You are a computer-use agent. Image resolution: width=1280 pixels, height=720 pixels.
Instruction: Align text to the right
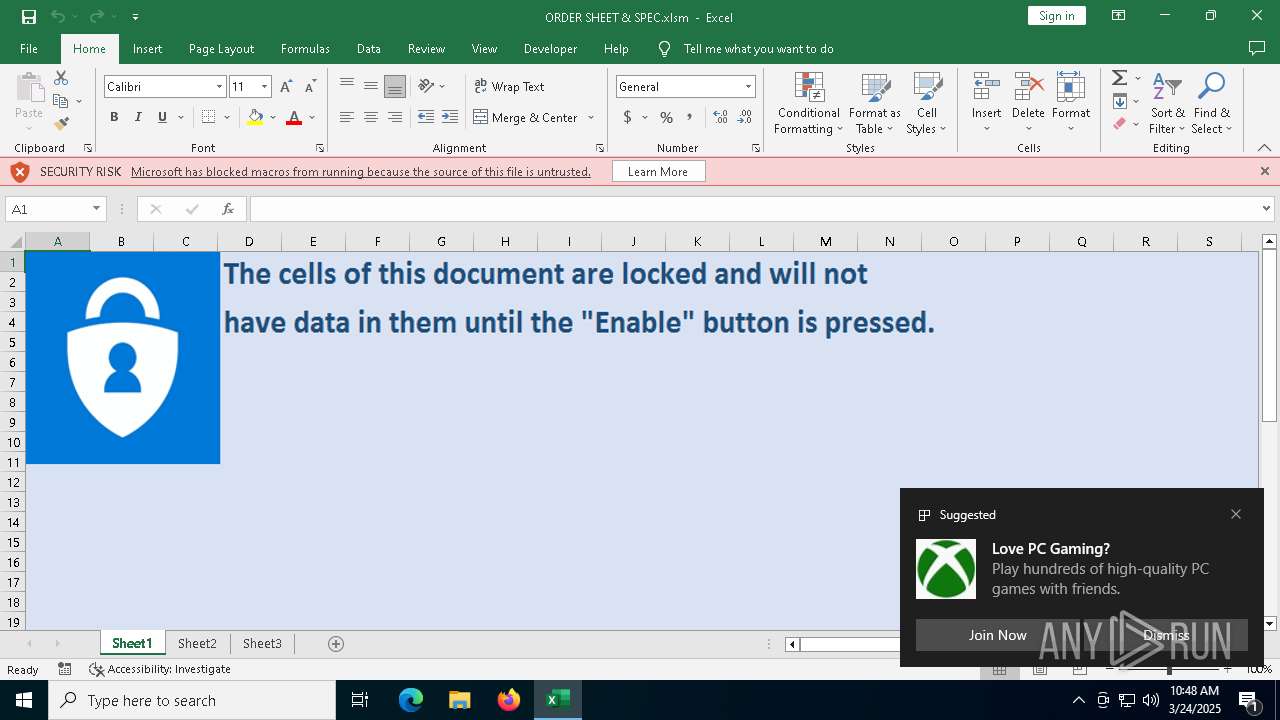click(x=395, y=117)
